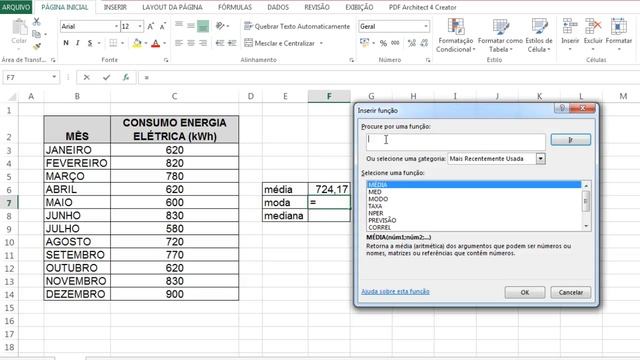
Task: Open Mesclar e Centralizar dropdown arrow
Action: pyautogui.click(x=321, y=43)
